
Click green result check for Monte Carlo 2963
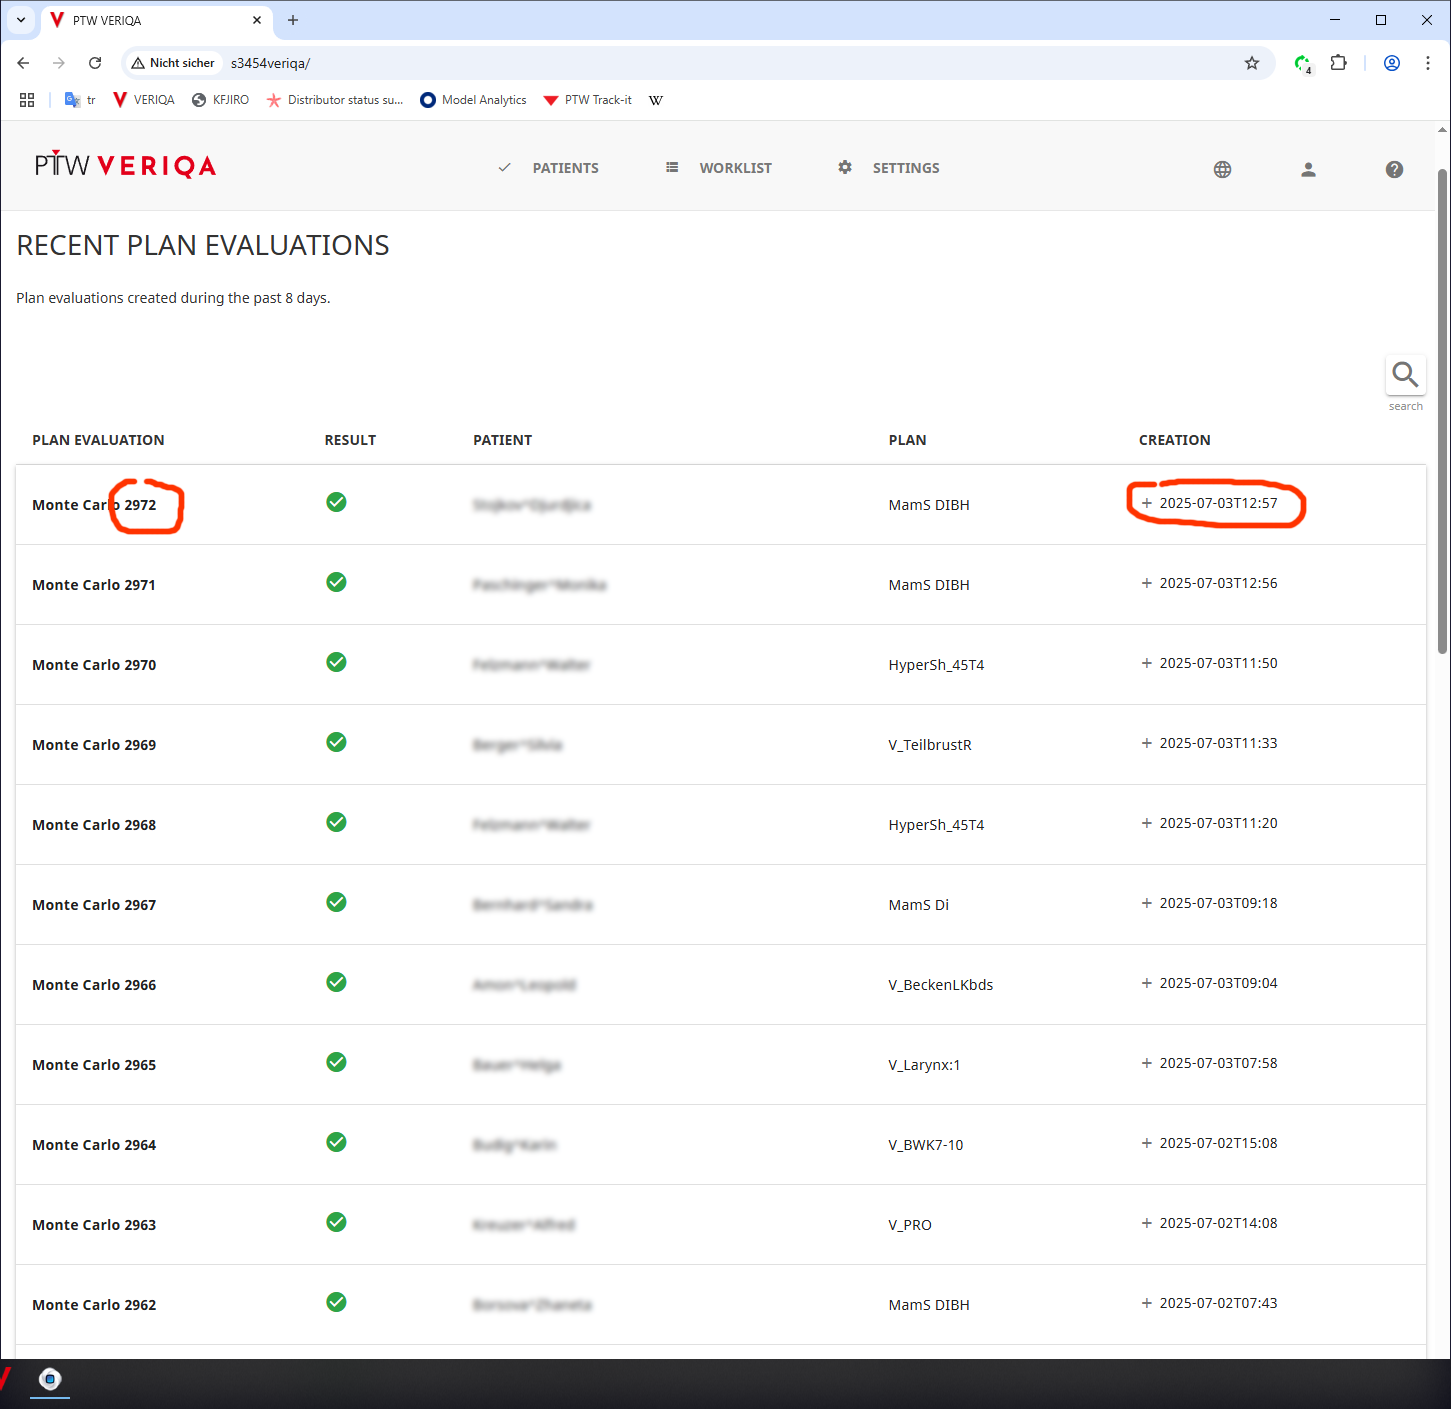click(336, 1222)
